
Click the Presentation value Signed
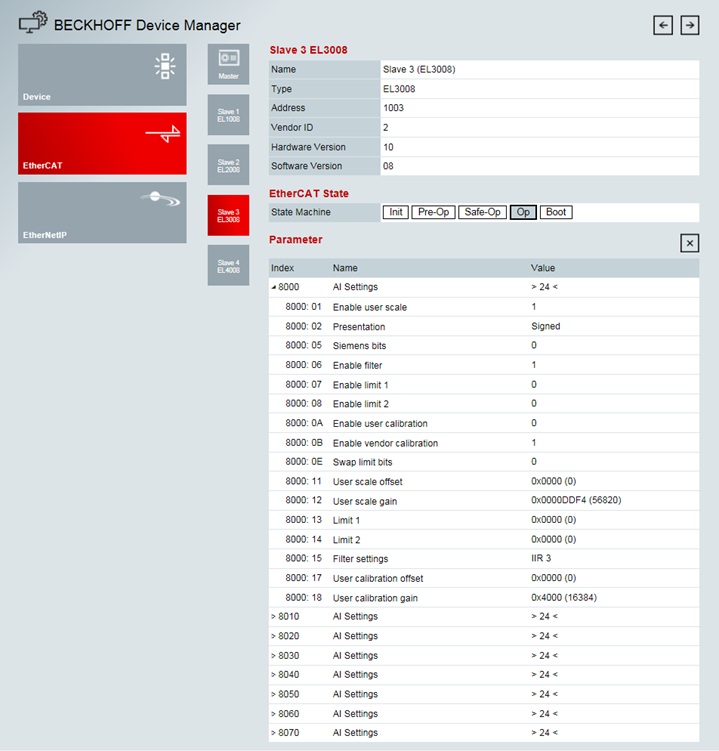tap(546, 326)
